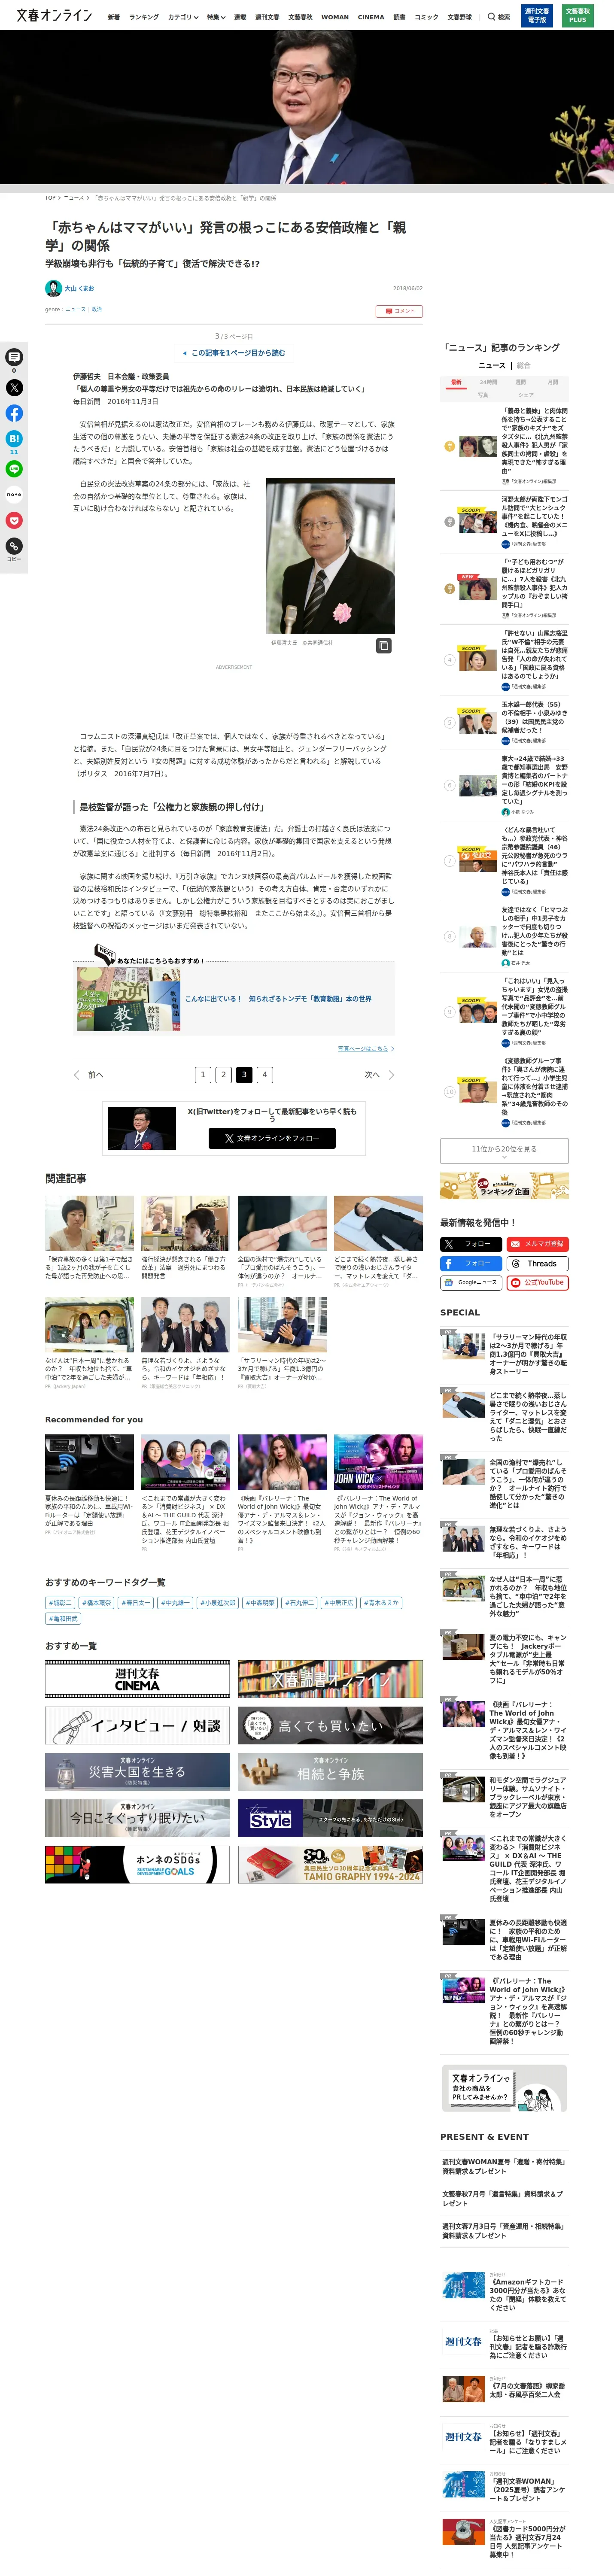Switch ranking to the 月間 tab
This screenshot has height=2576, width=614.
[x=553, y=382]
